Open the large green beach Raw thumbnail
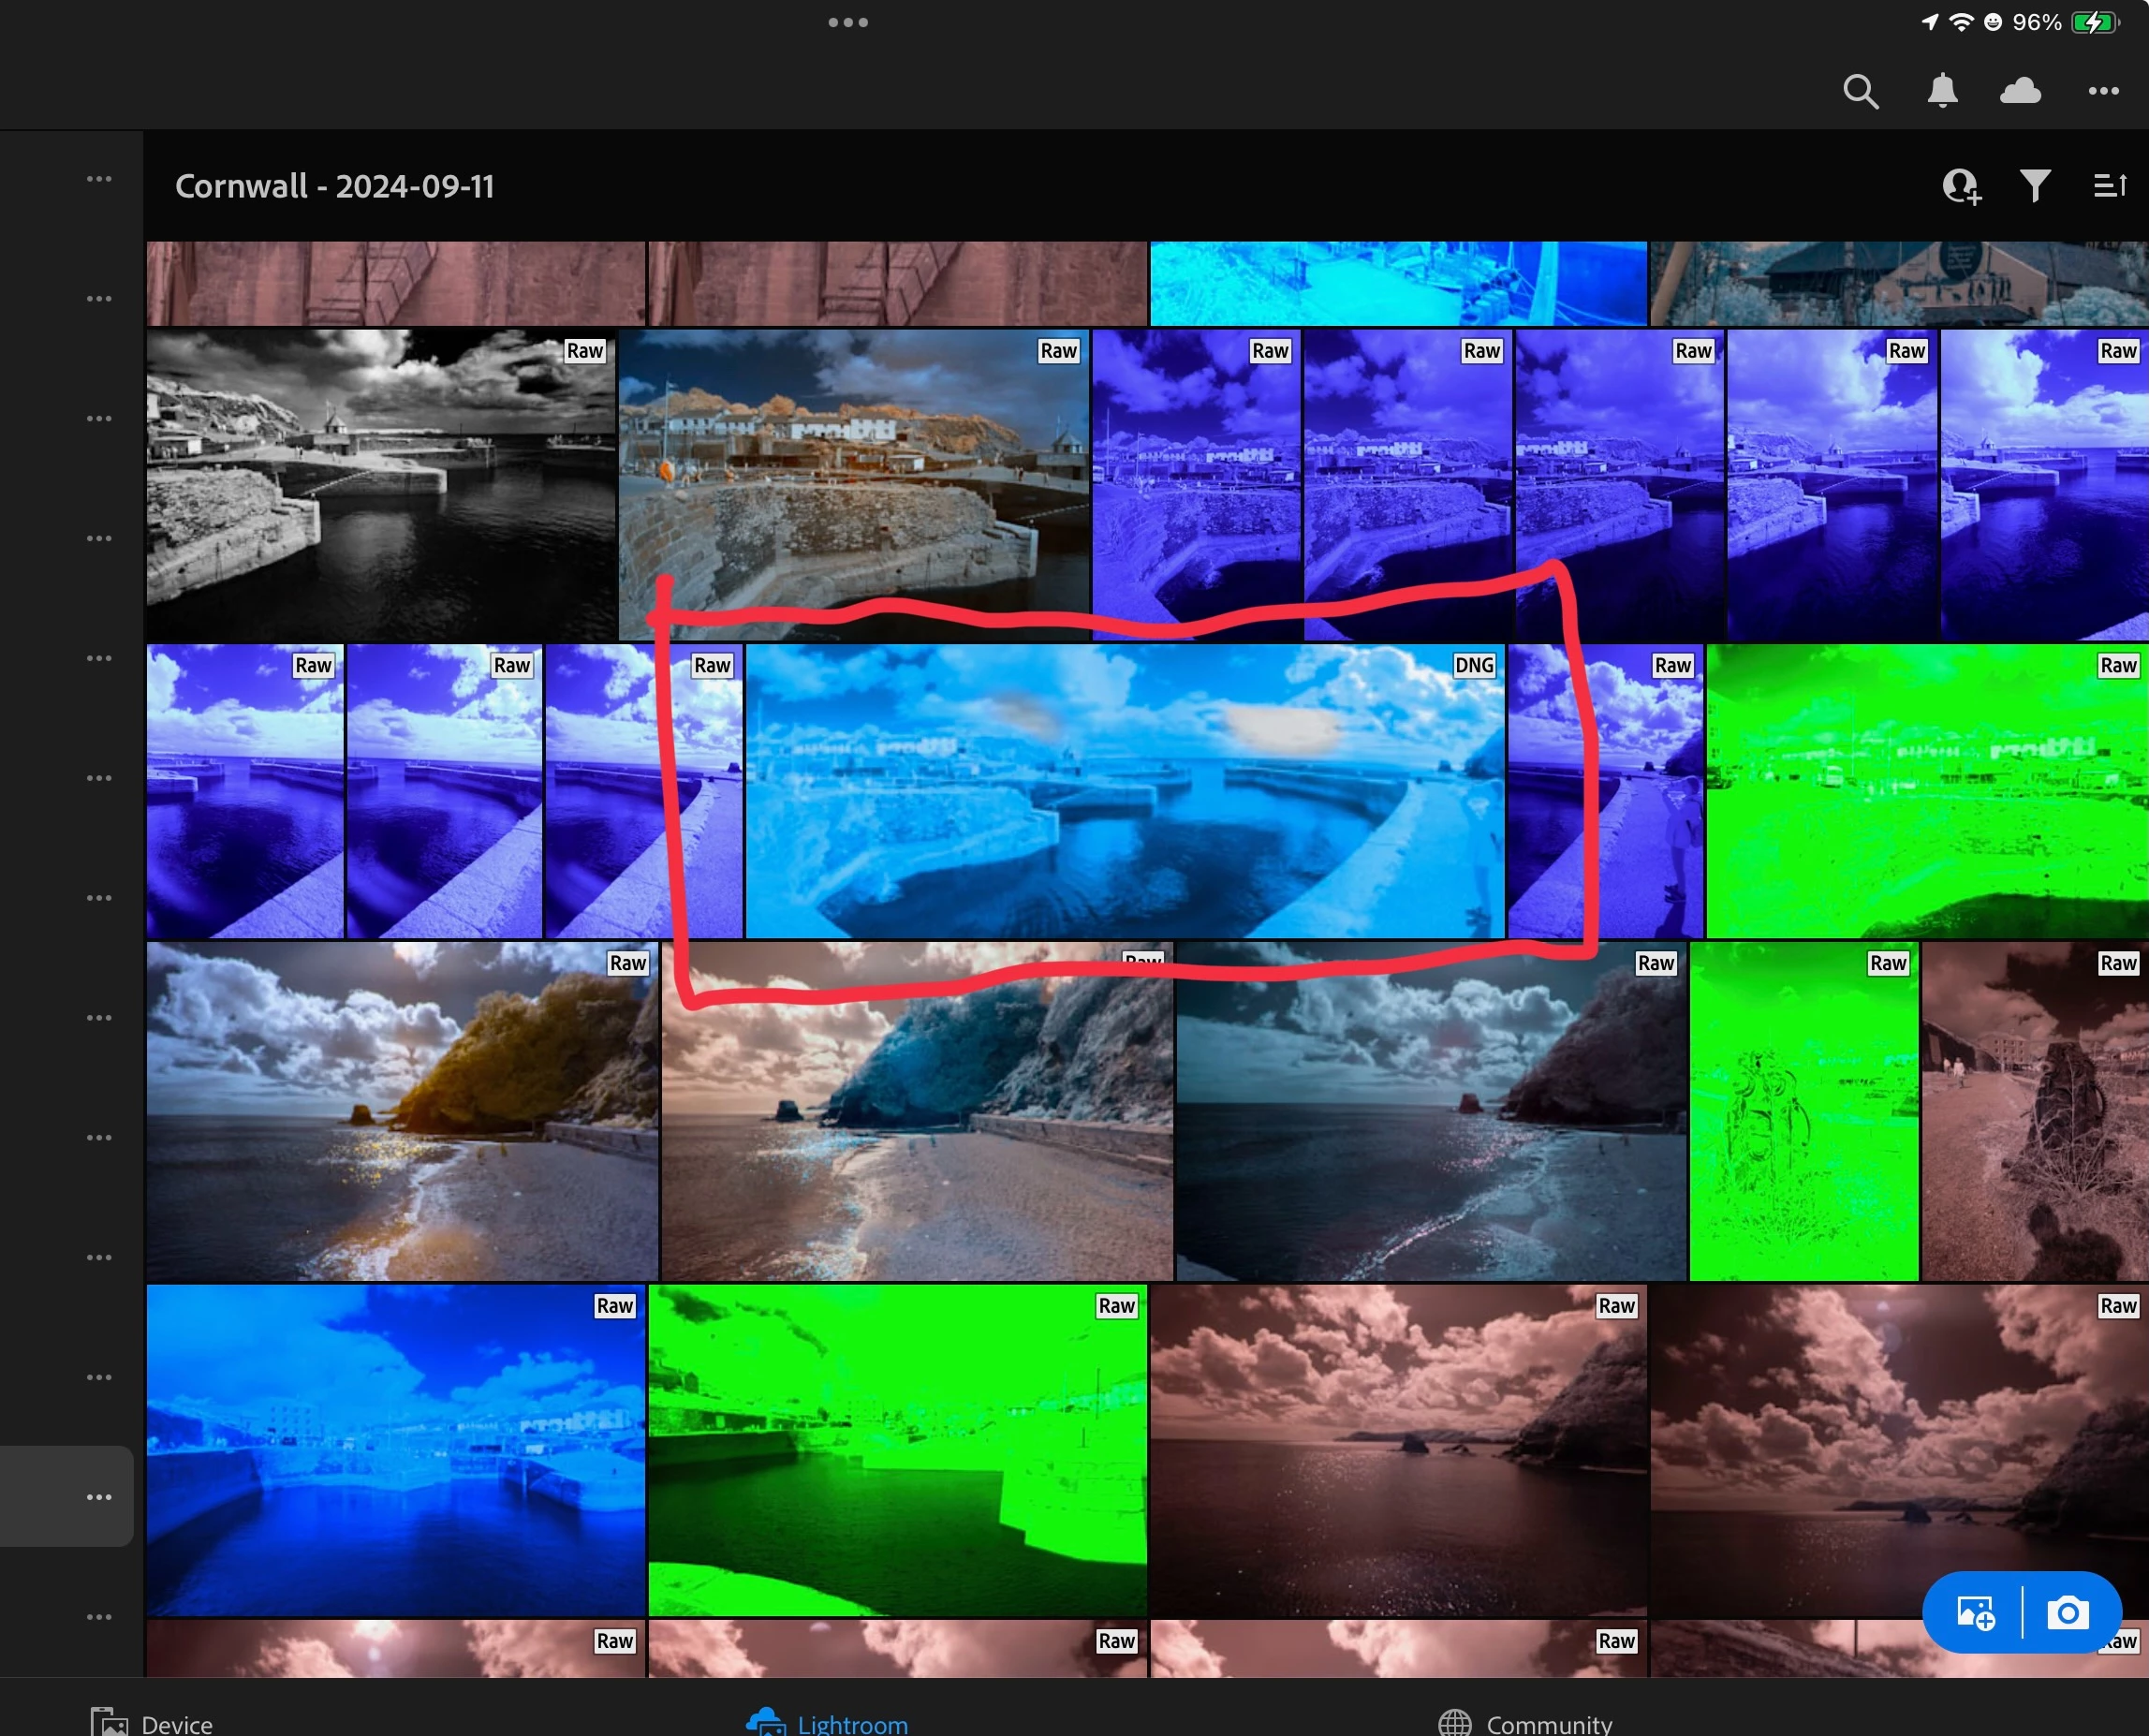The height and width of the screenshot is (1736, 2149). 1926,792
